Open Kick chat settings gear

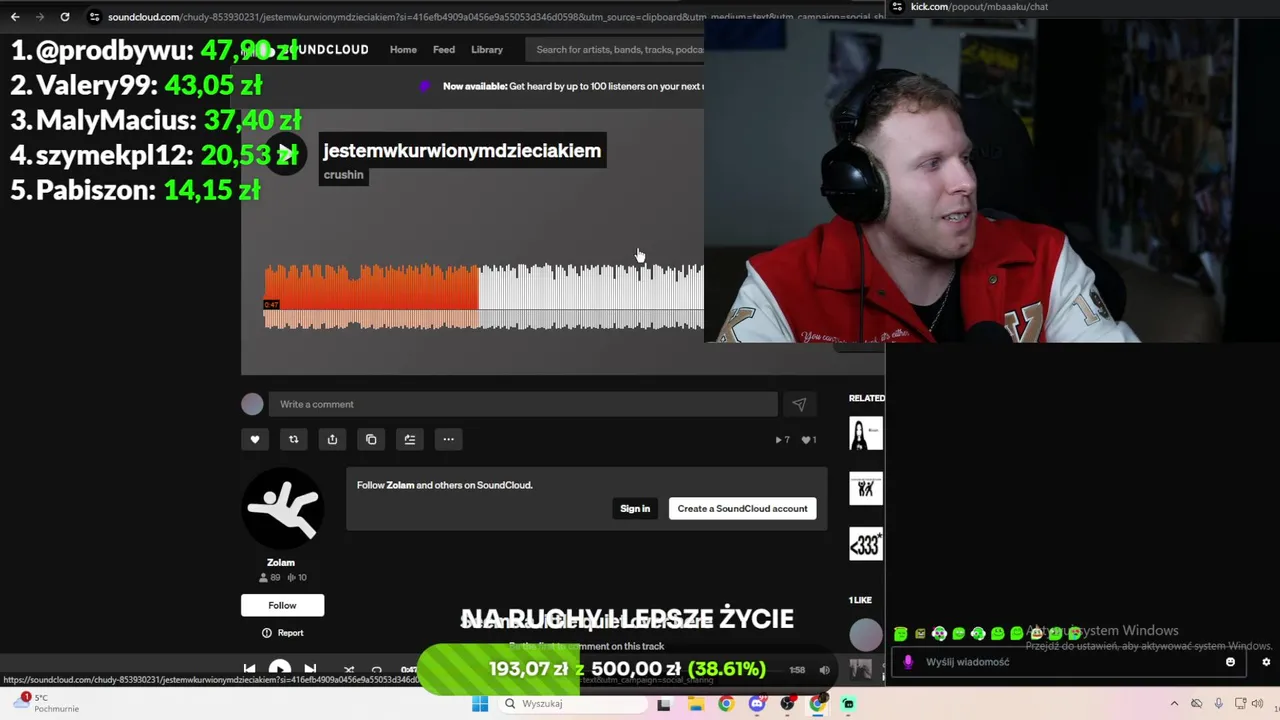point(1266,662)
